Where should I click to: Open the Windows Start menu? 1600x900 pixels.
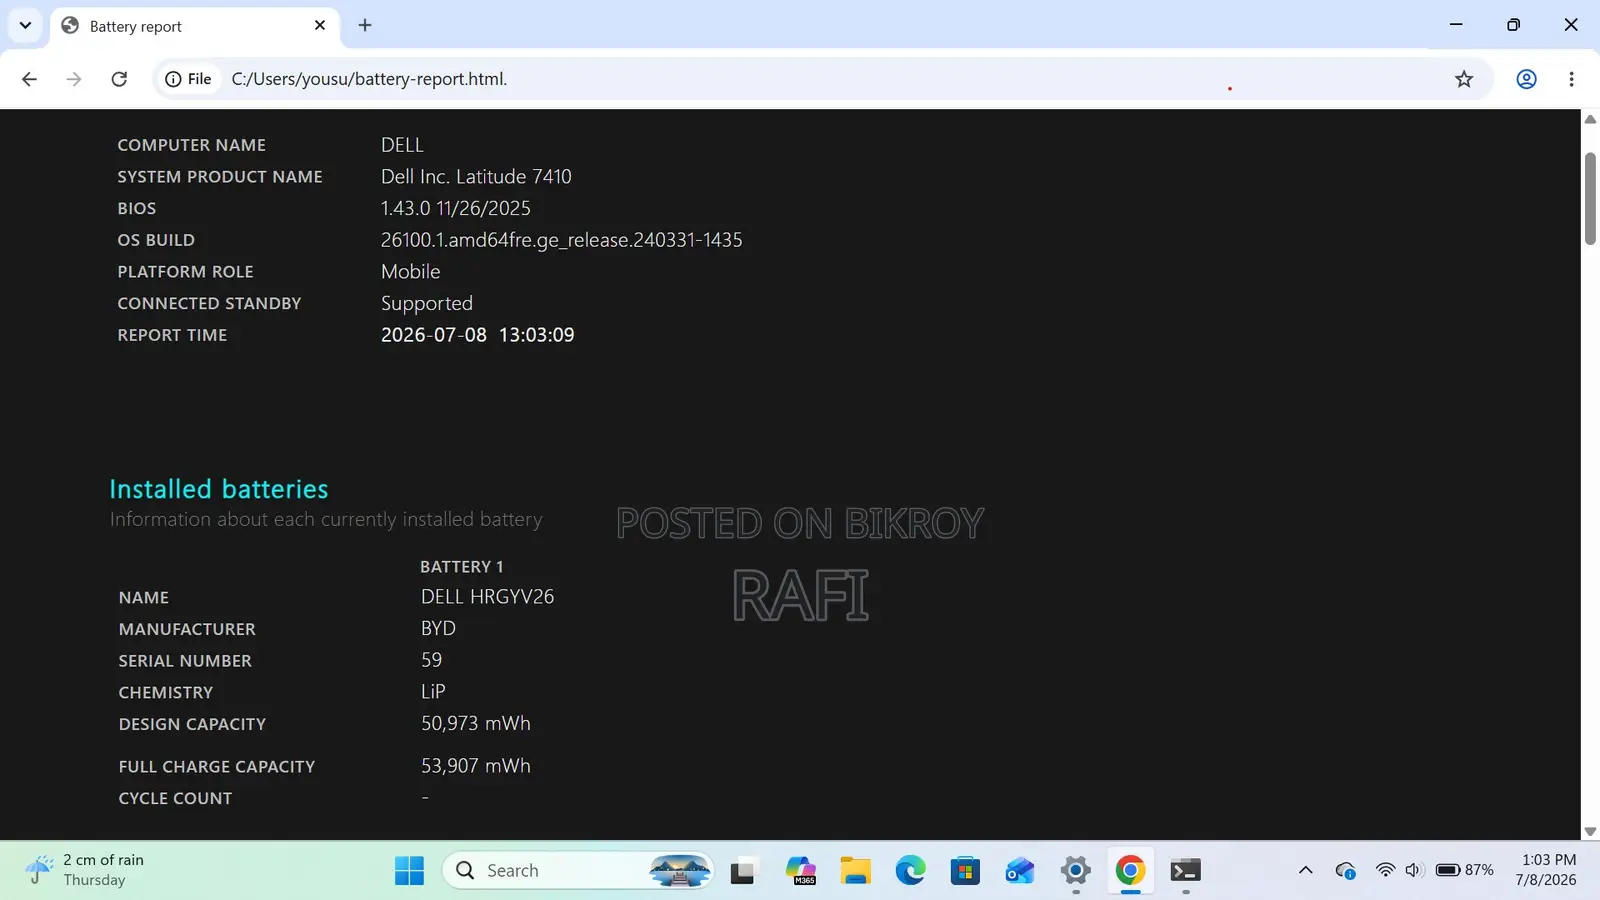click(x=409, y=871)
